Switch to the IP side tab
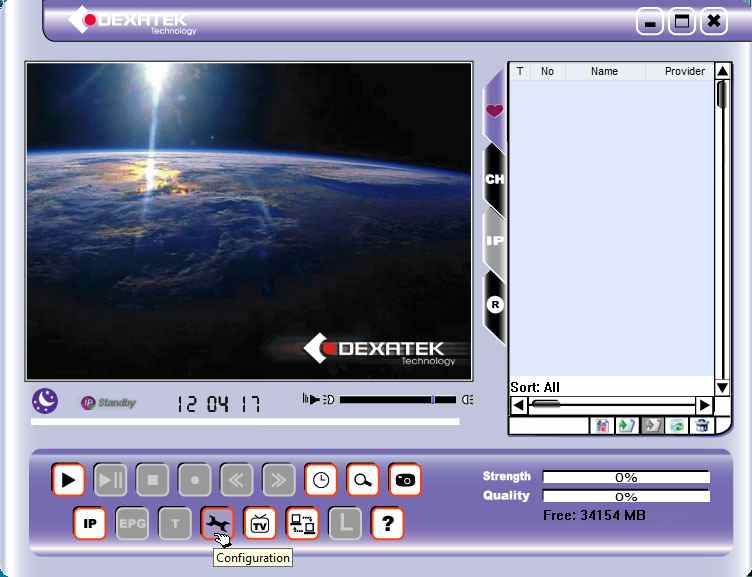This screenshot has height=577, width=752. pyautogui.click(x=494, y=240)
